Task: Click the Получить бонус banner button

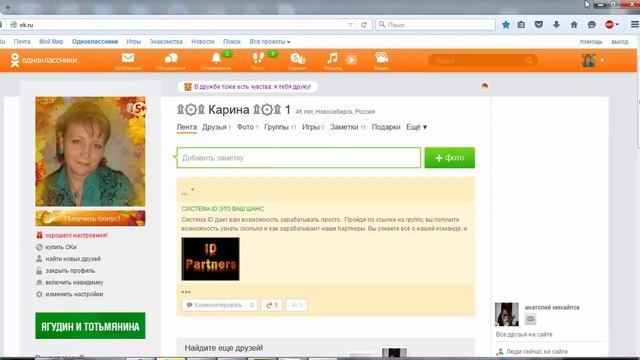Action: click(x=90, y=218)
